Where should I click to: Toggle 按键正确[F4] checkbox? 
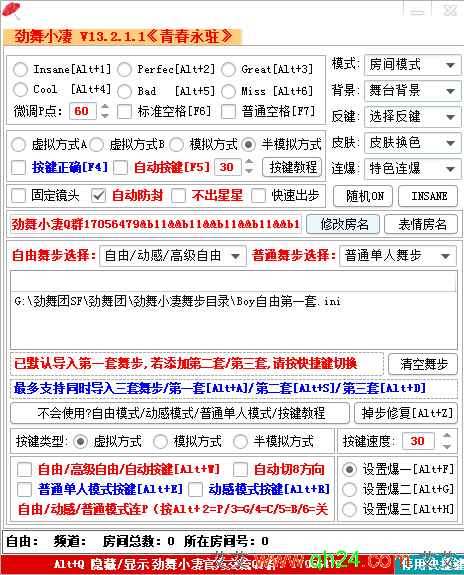[x=18, y=168]
